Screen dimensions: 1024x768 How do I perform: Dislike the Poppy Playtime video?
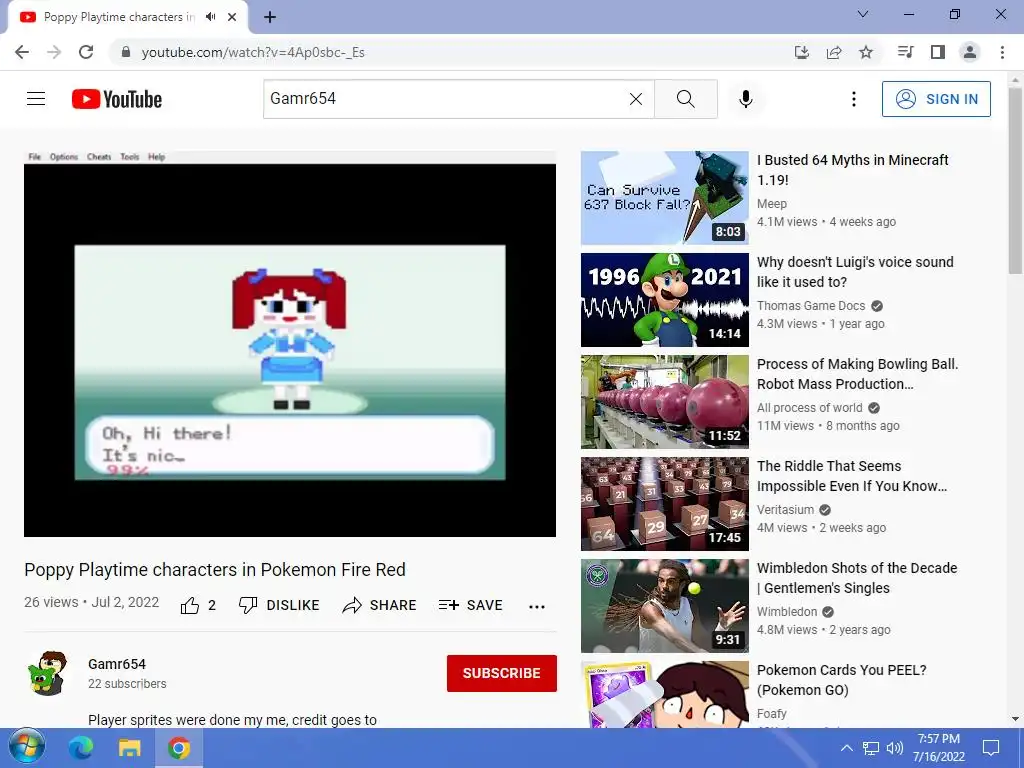tap(279, 605)
